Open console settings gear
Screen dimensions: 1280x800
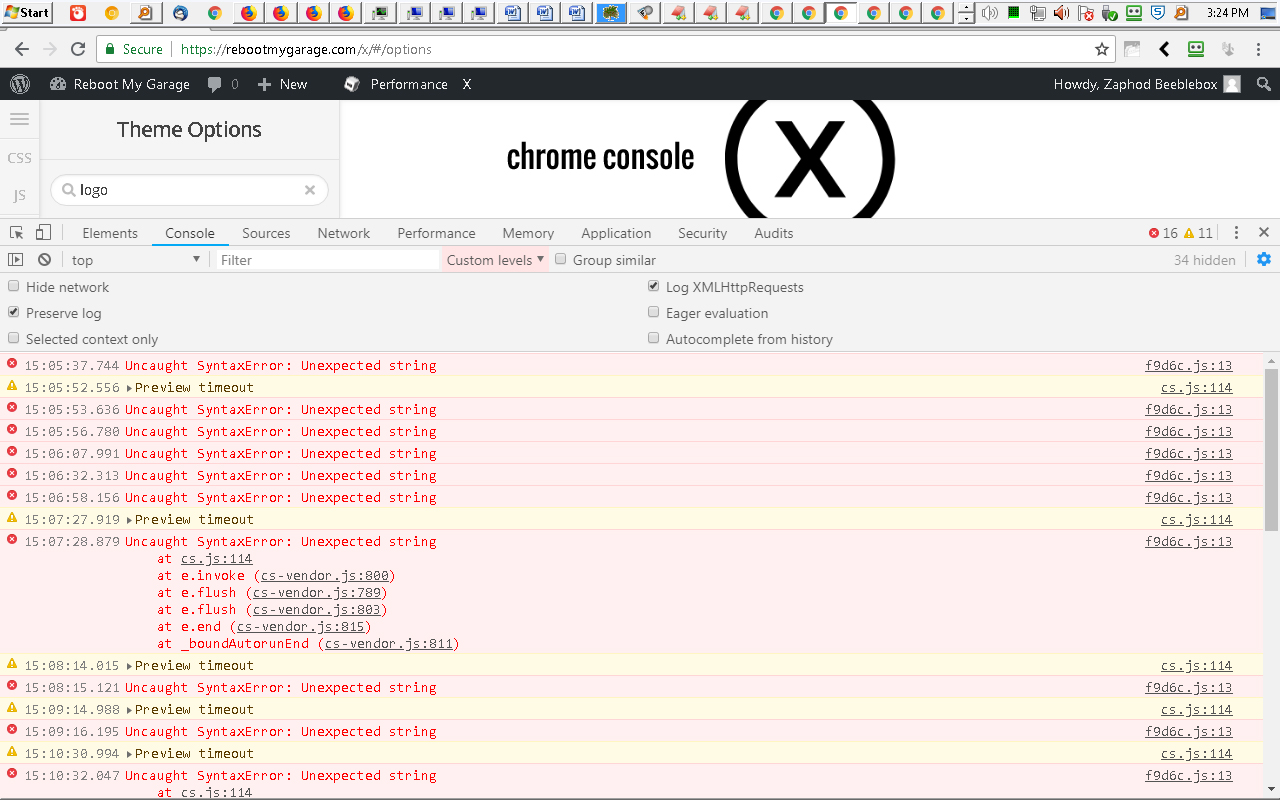click(1264, 260)
